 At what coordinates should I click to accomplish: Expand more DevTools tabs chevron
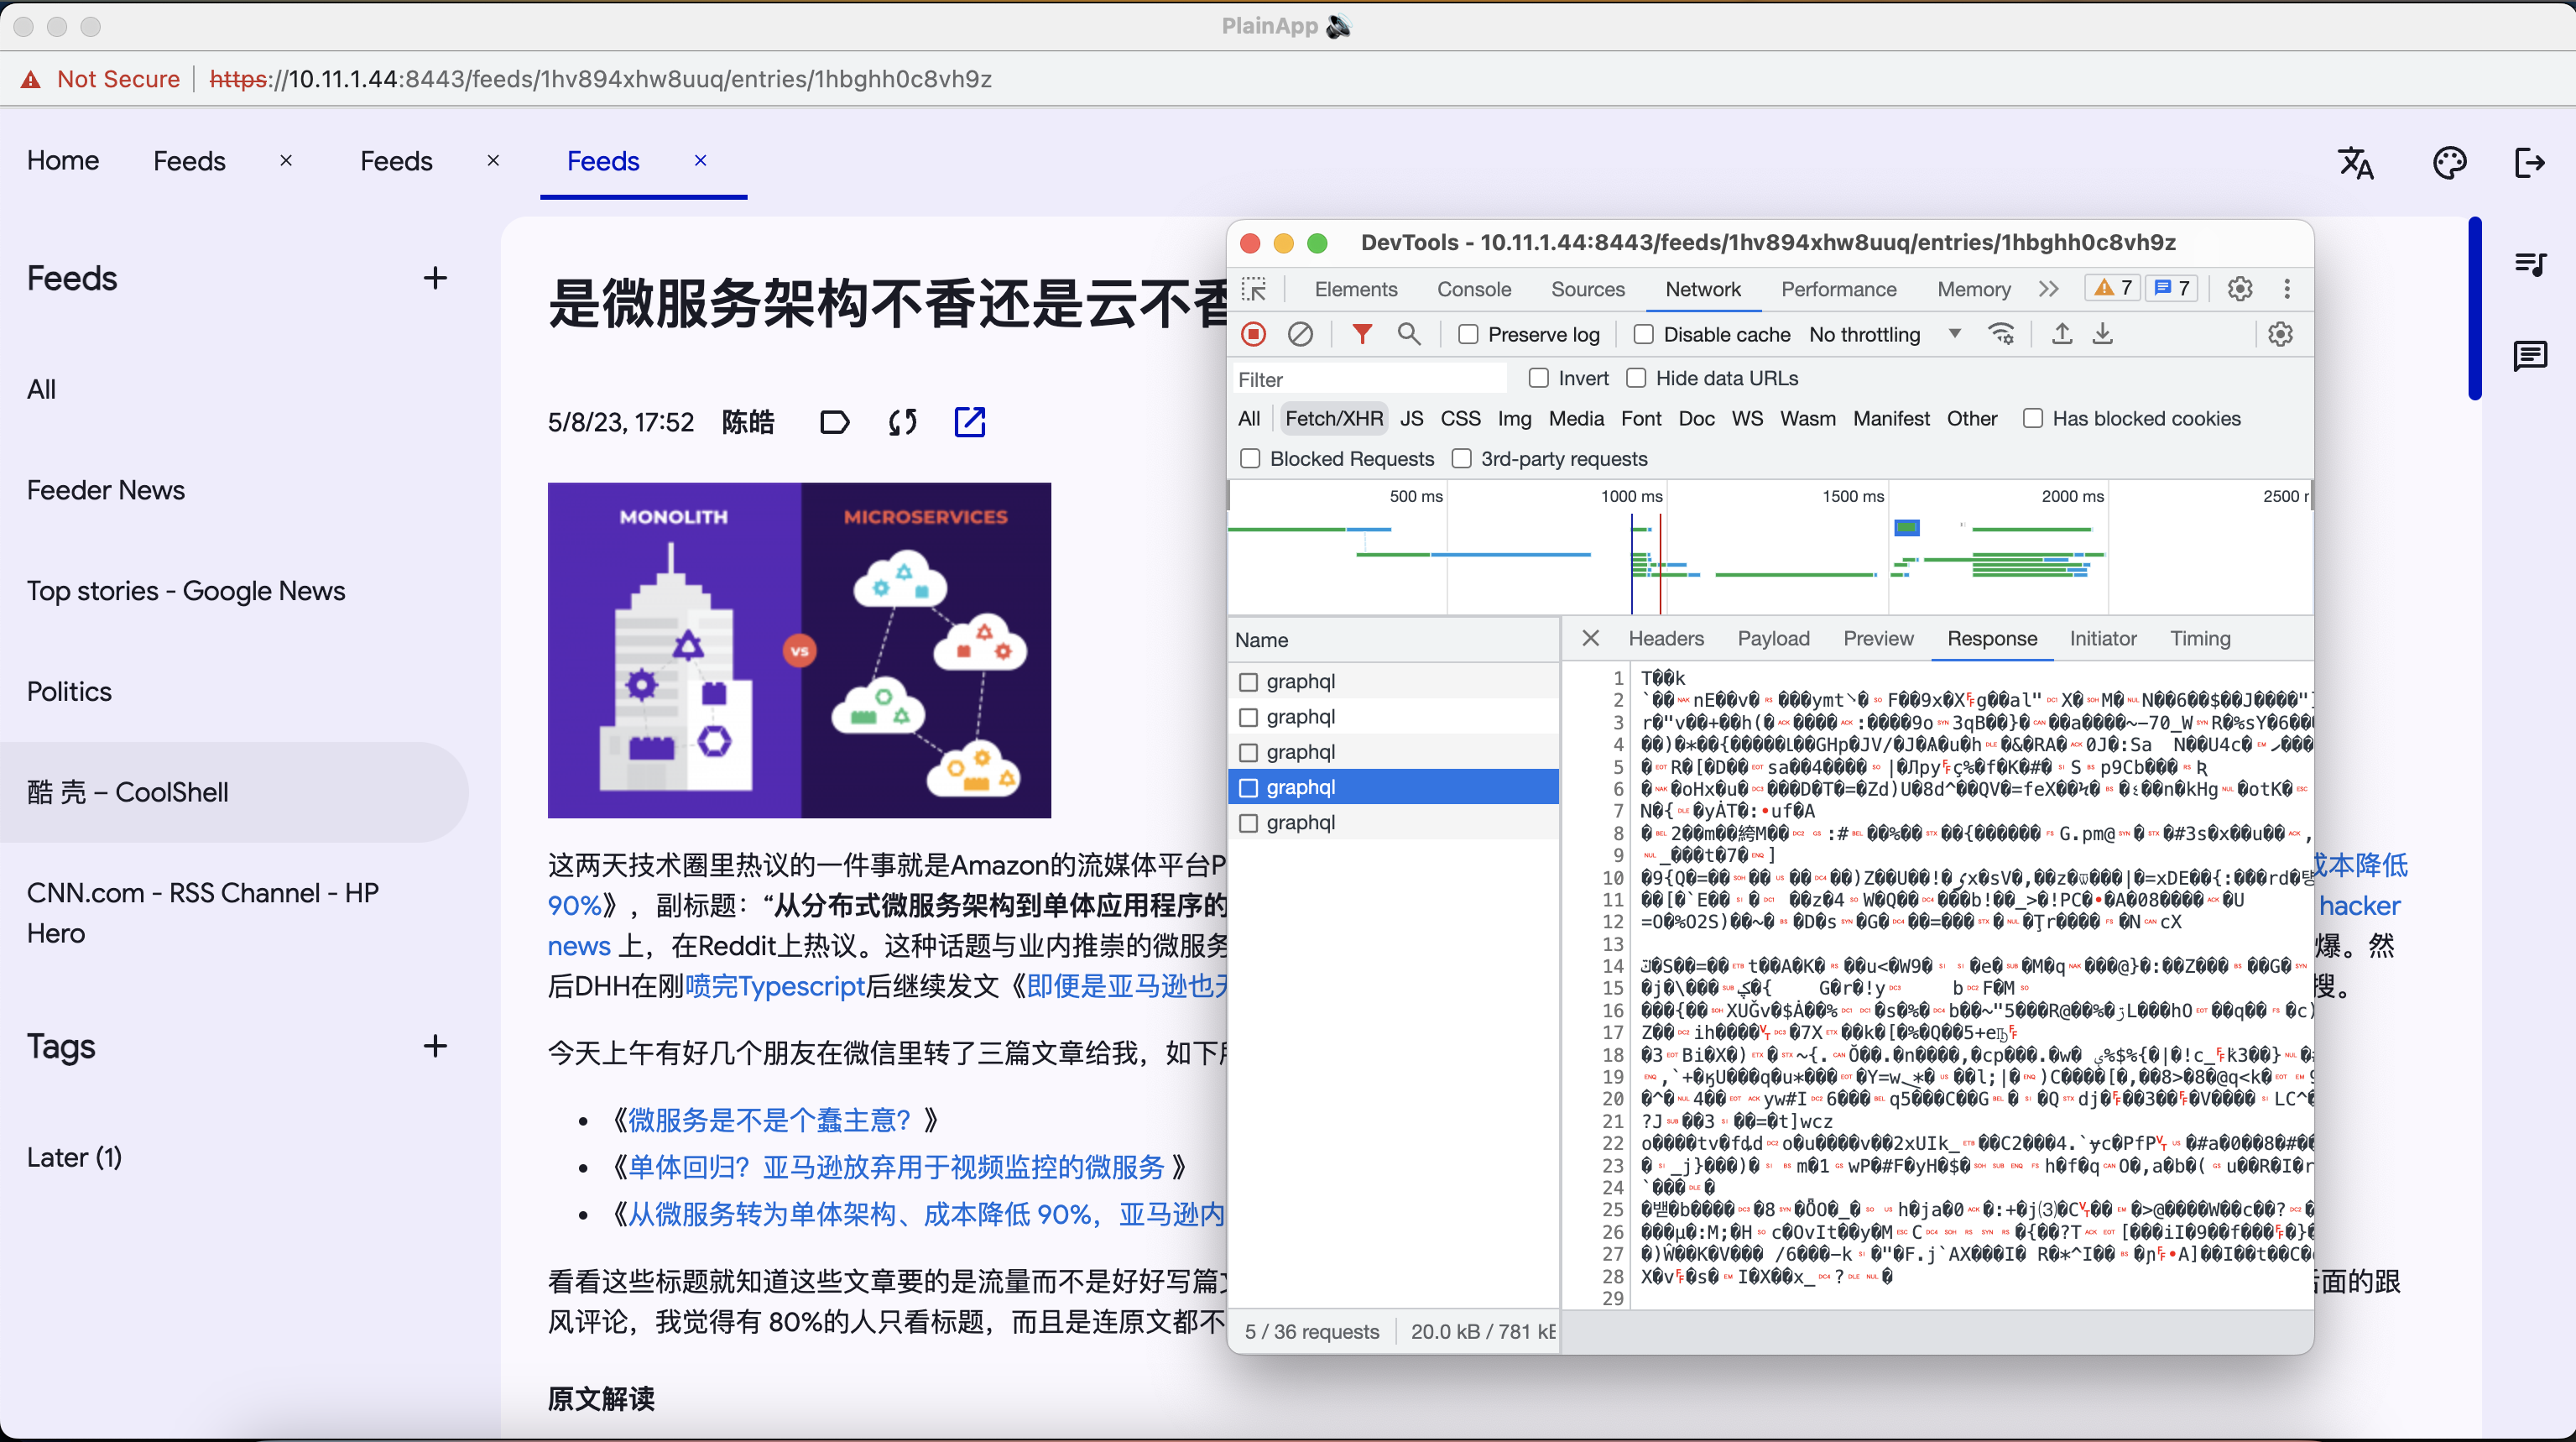(x=2048, y=289)
